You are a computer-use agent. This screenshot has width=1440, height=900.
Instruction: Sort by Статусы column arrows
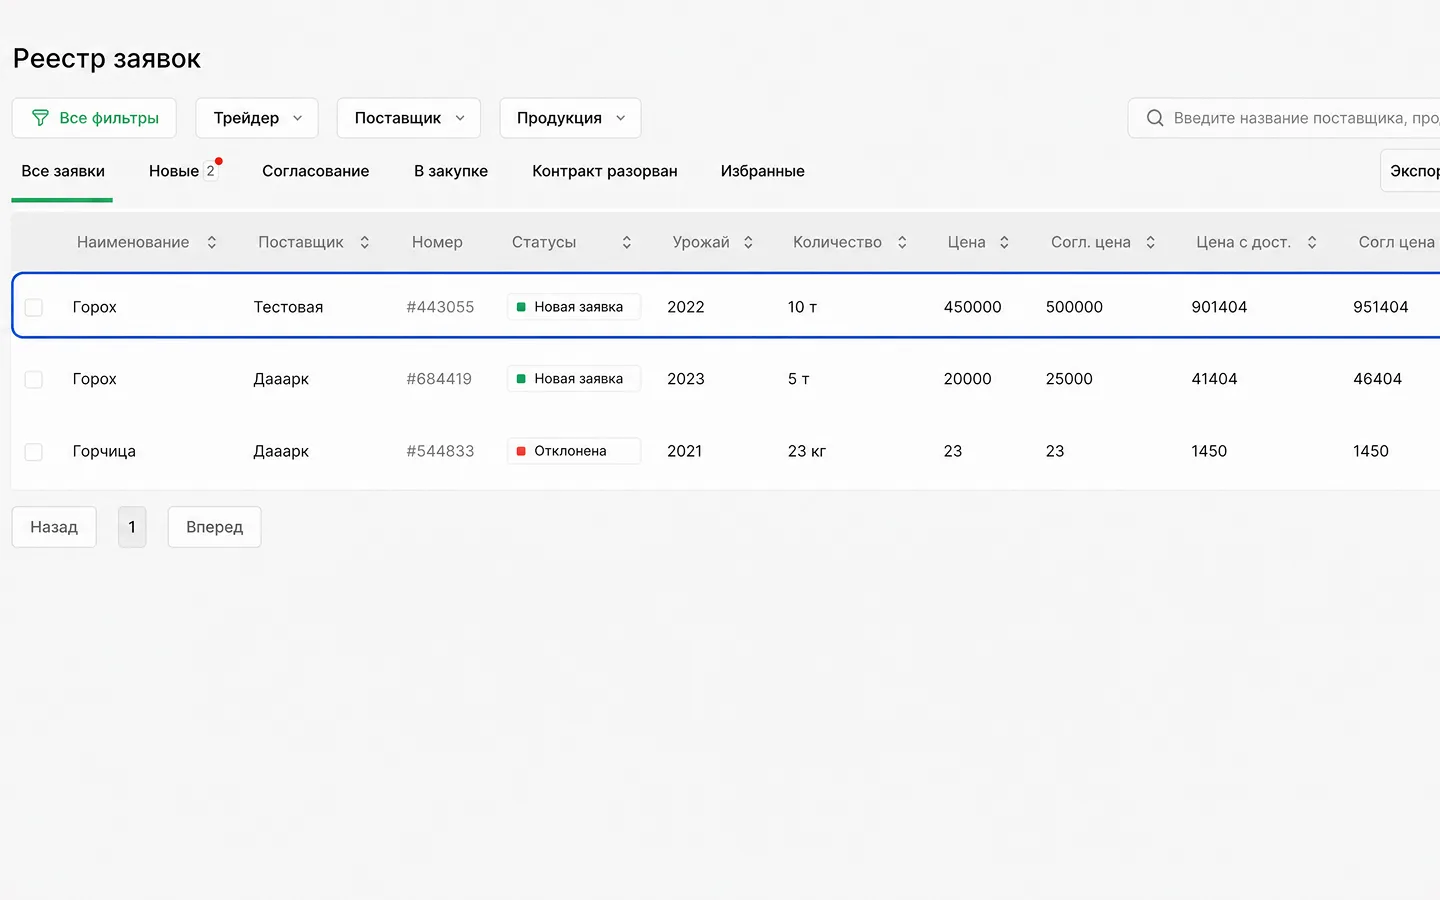point(627,242)
